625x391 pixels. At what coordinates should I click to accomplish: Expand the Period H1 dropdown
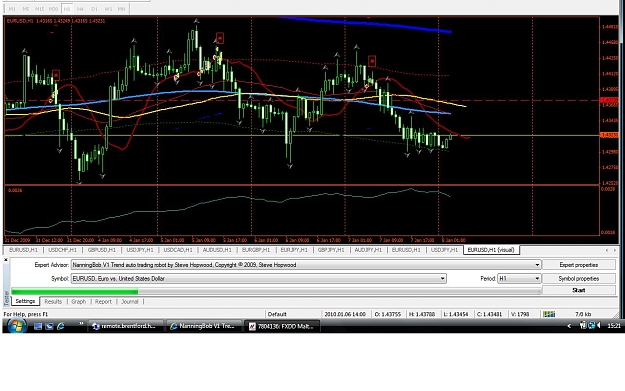(537, 278)
